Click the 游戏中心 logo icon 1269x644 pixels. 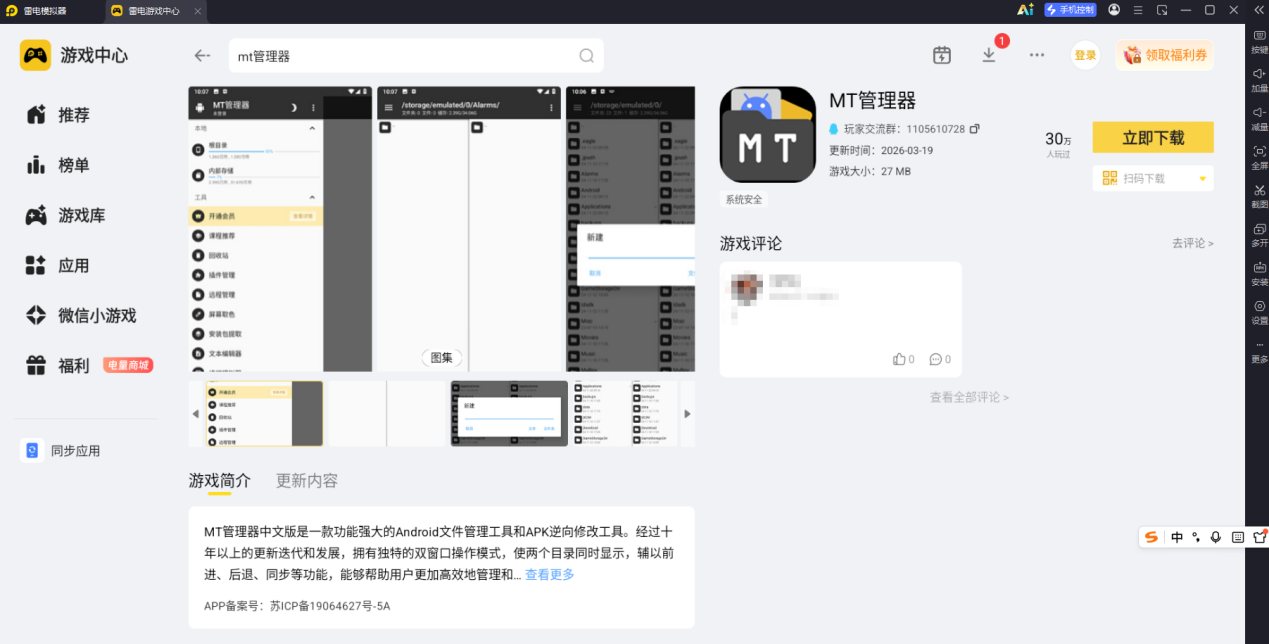[x=35, y=55]
